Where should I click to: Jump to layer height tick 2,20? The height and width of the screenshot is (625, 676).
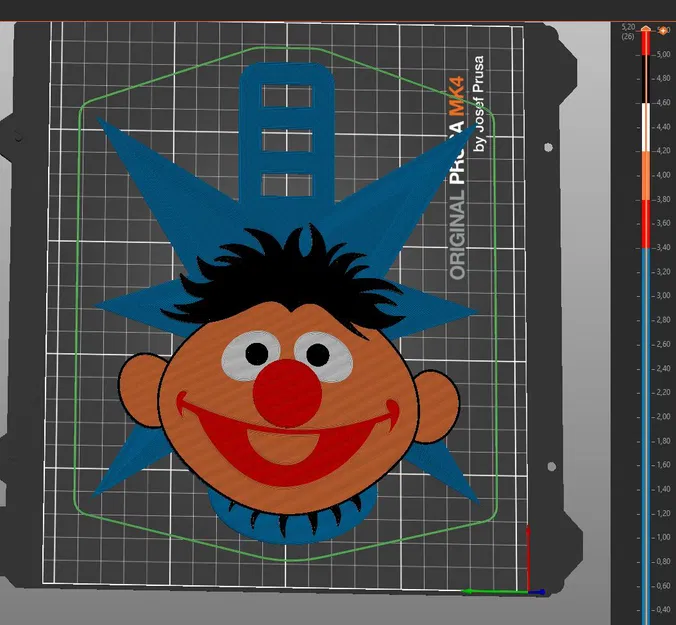click(664, 392)
